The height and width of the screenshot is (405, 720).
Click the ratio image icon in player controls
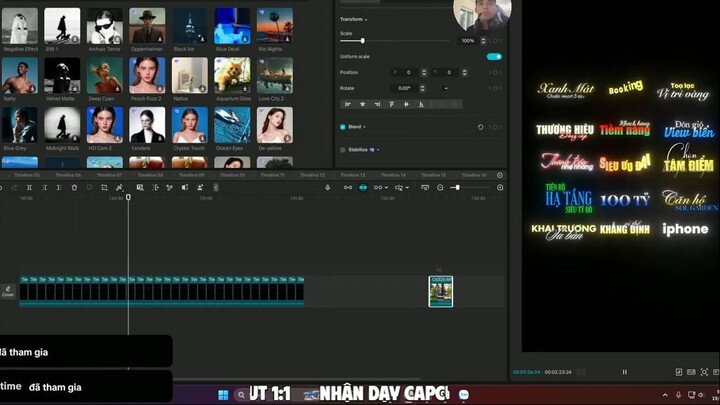(691, 372)
